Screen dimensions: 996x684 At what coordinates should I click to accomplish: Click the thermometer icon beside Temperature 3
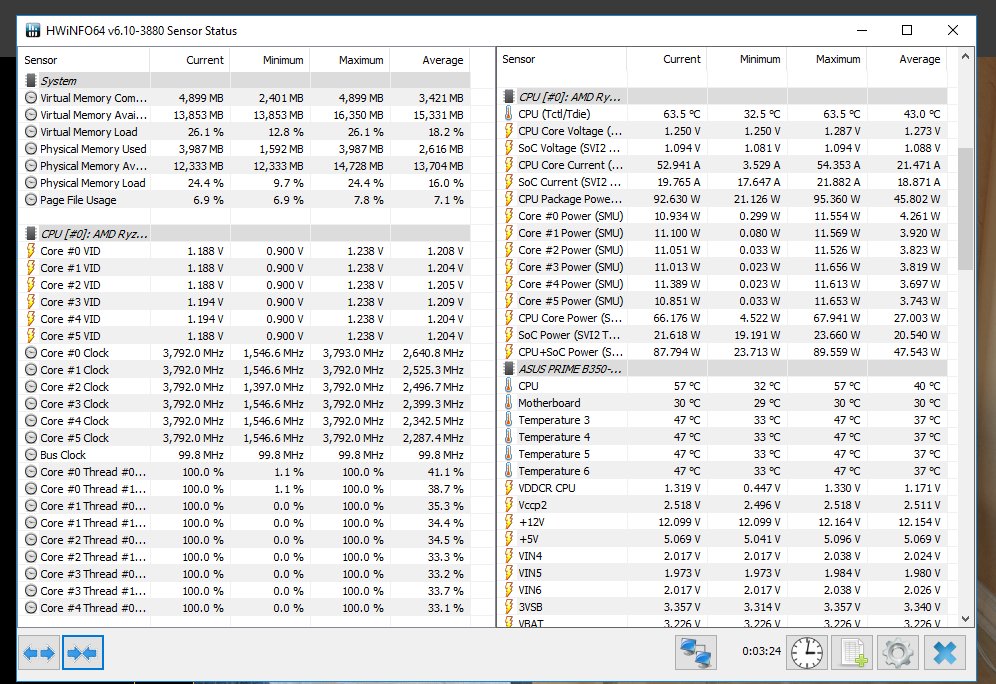[x=508, y=420]
